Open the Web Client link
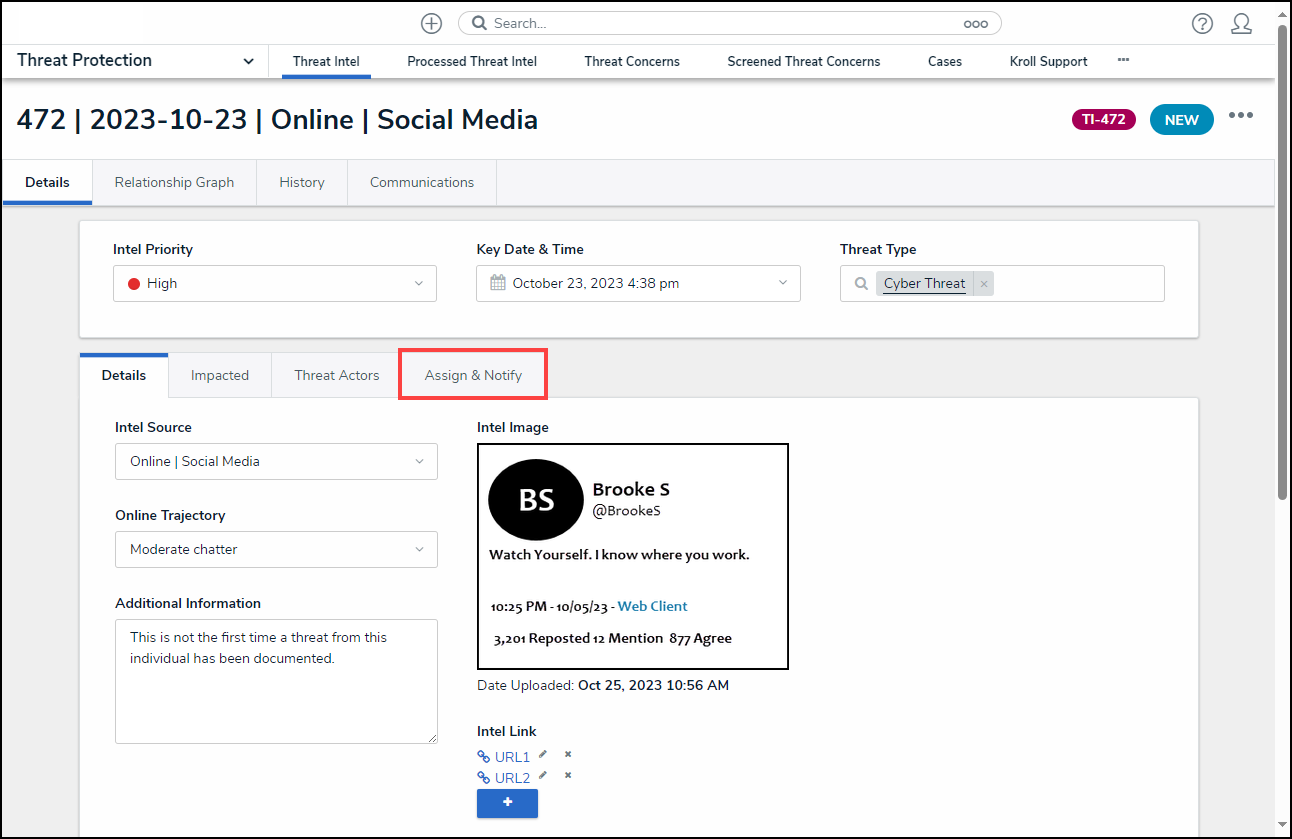This screenshot has width=1292, height=839. (x=652, y=606)
